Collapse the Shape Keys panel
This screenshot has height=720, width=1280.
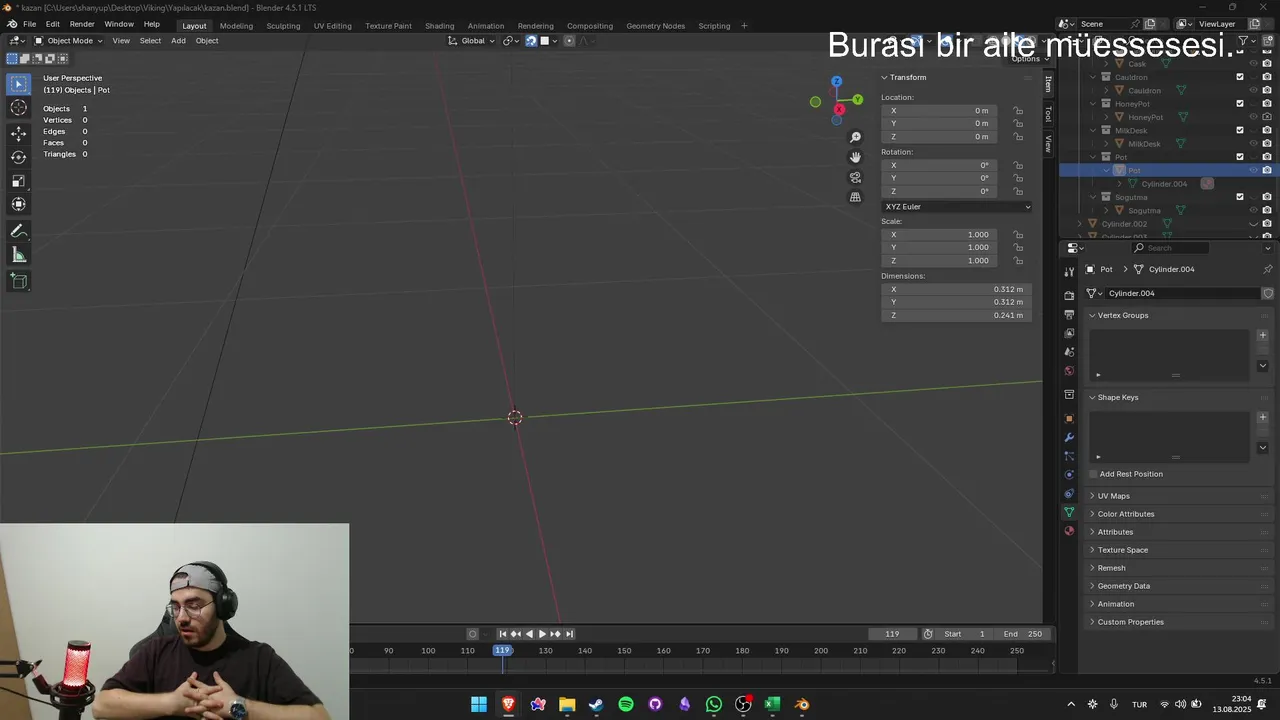pos(1117,397)
